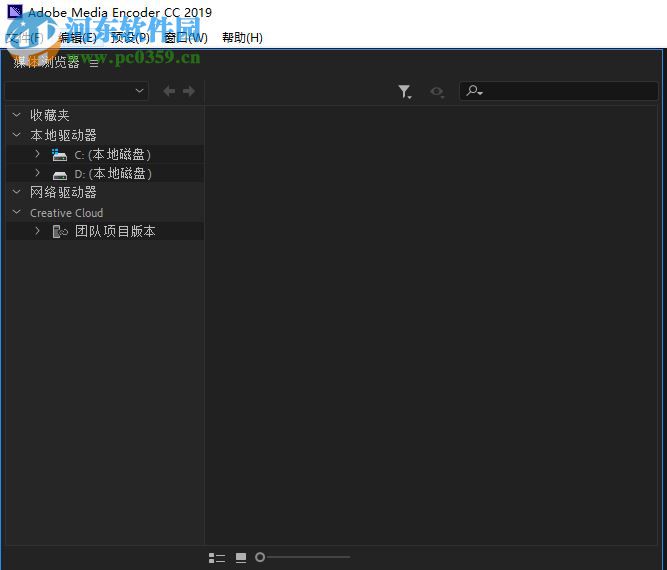Image resolution: width=667 pixels, height=570 pixels.
Task: Open the 文件(F) menu
Action: (25, 38)
